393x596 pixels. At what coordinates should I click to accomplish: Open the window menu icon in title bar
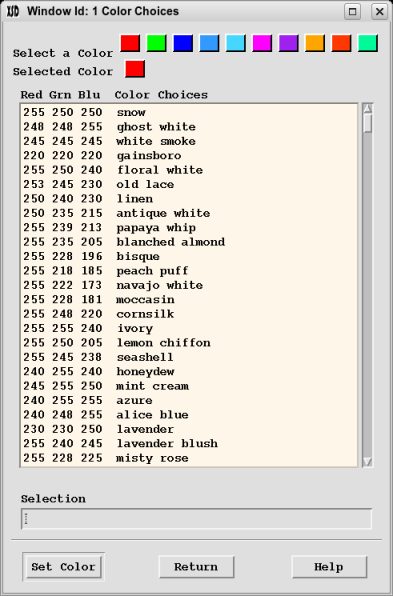[13, 11]
